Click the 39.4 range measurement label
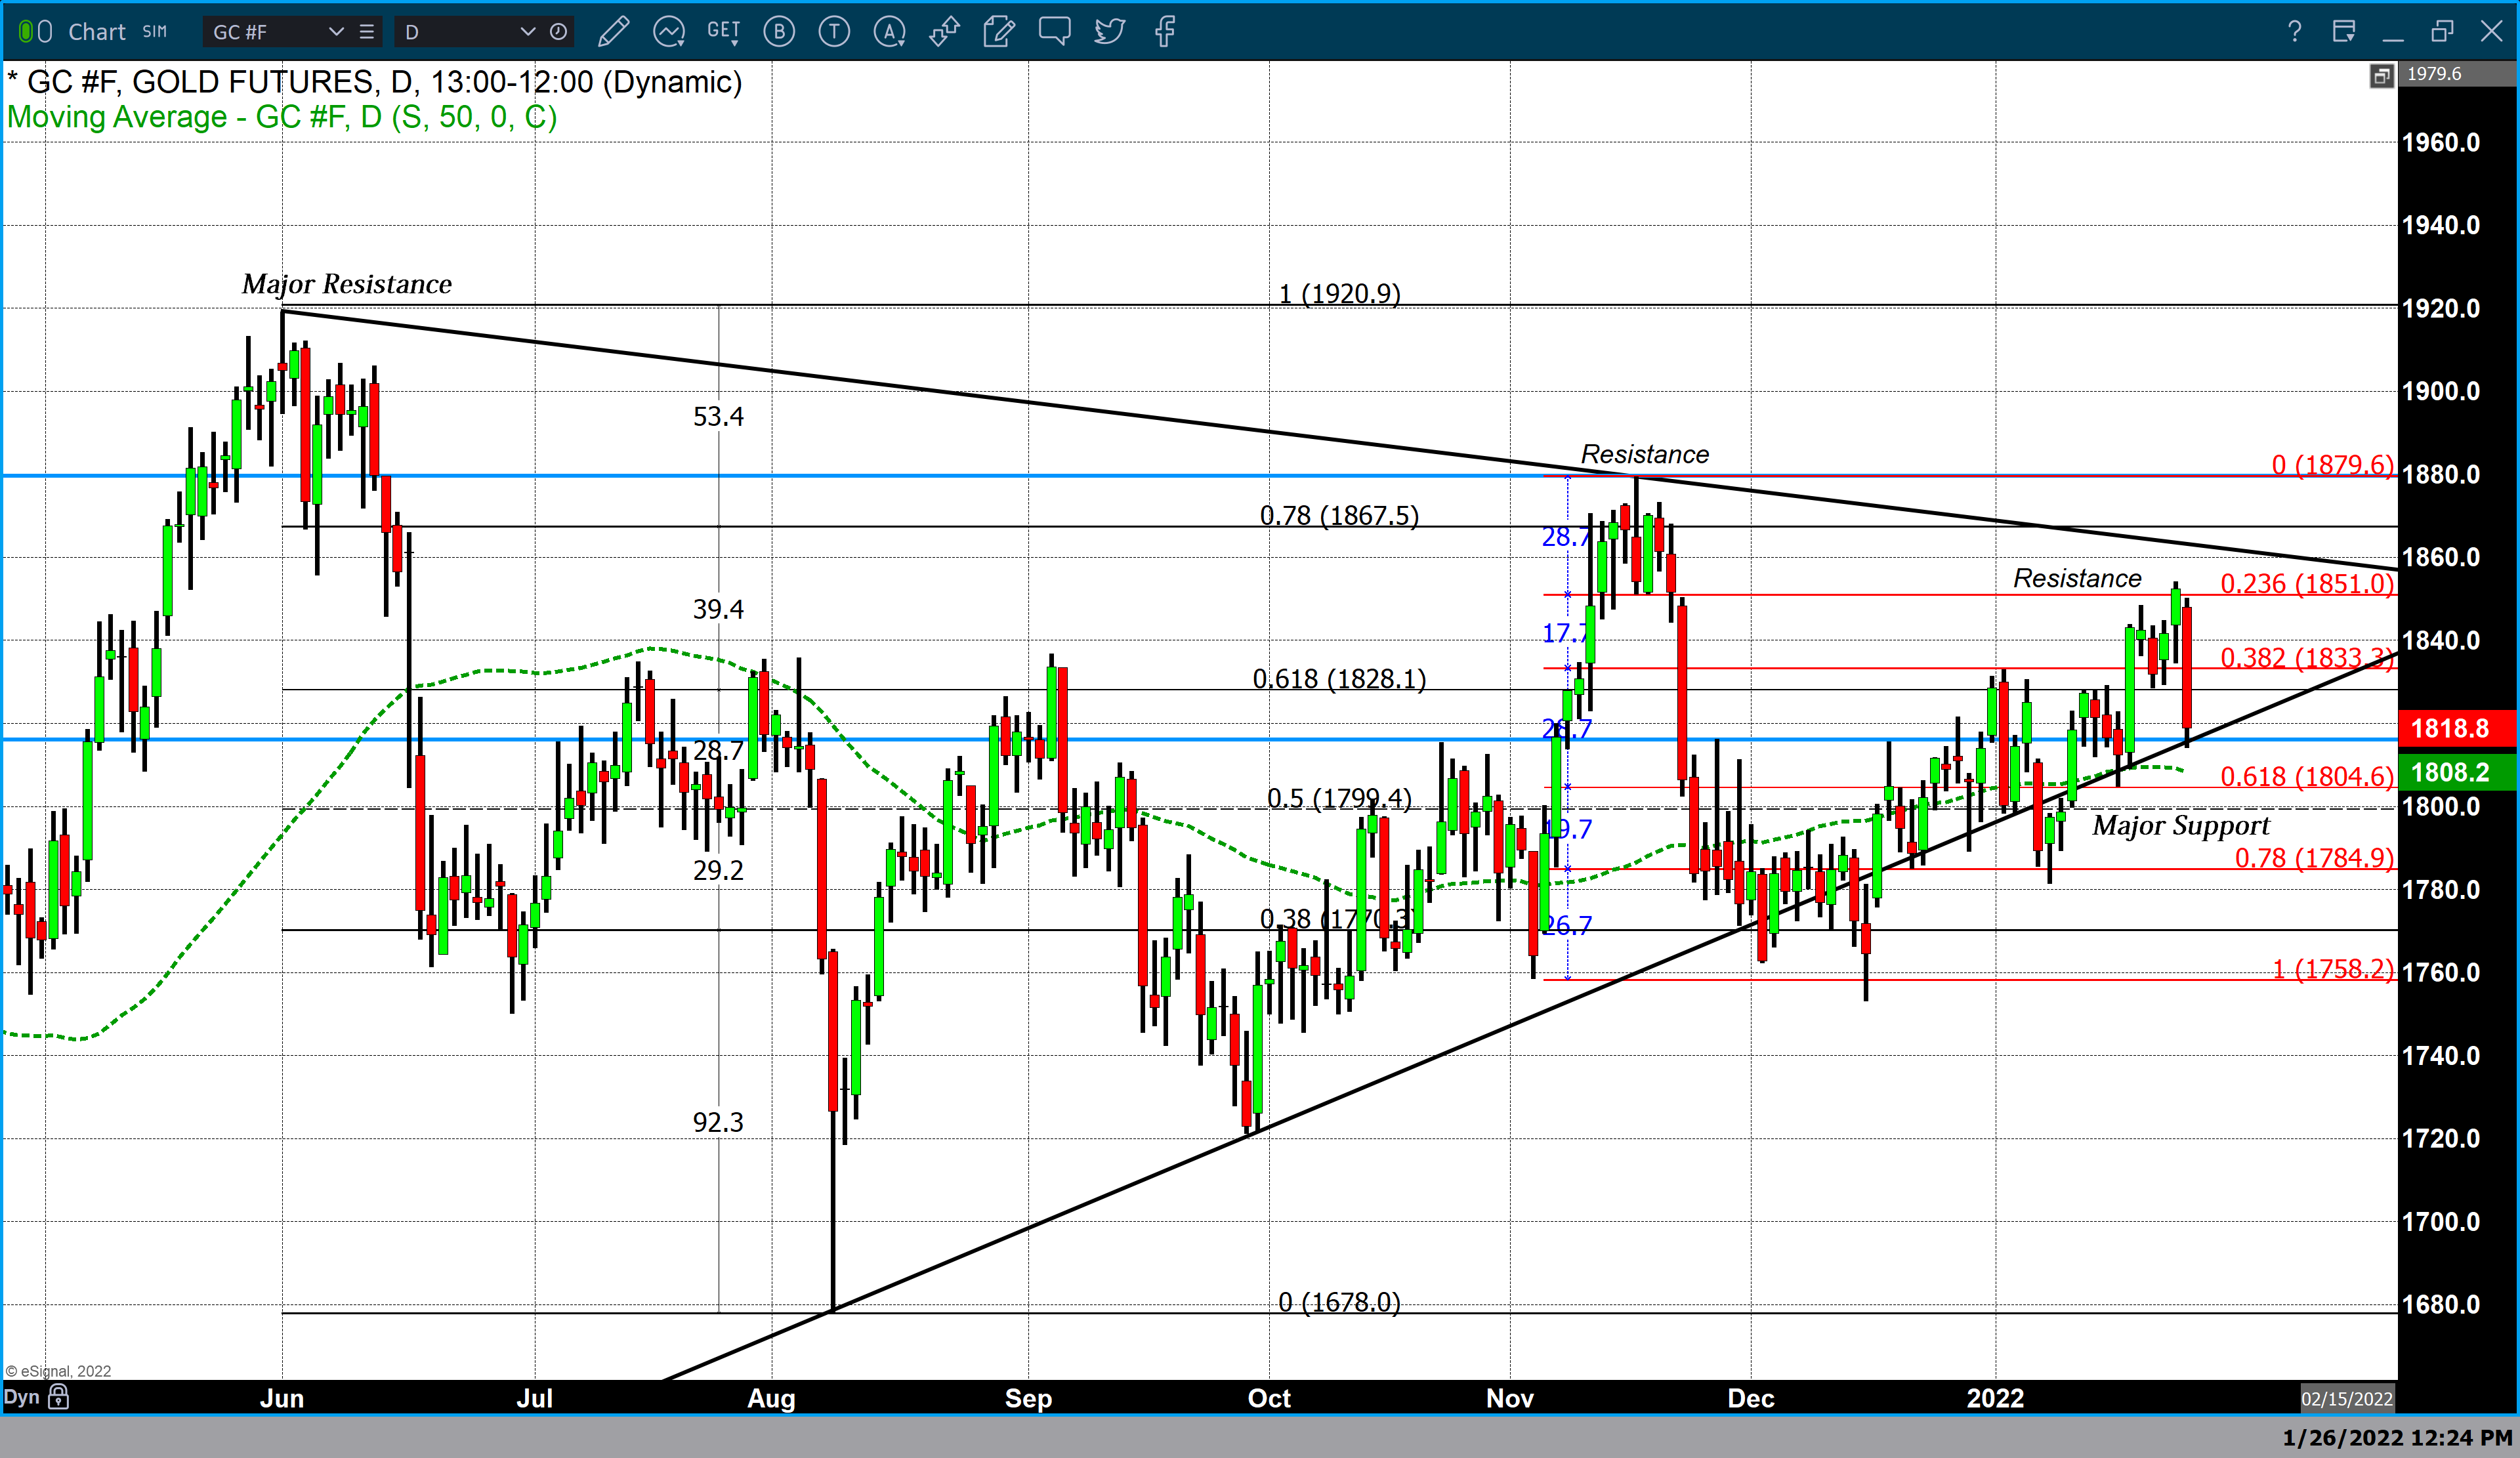Viewport: 2520px width, 1458px height. 718,609
